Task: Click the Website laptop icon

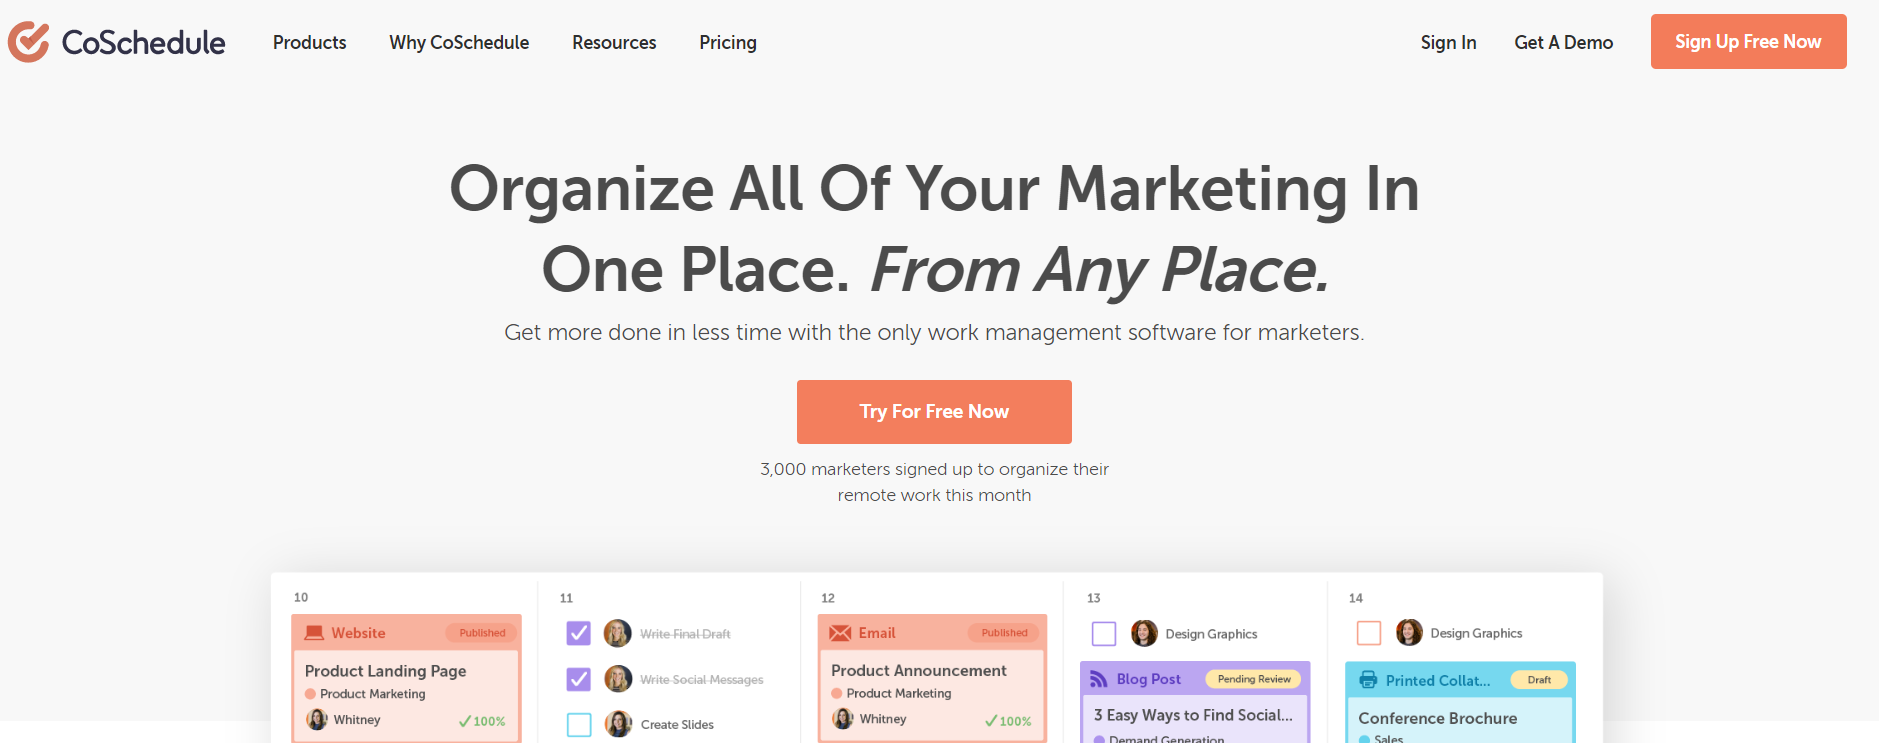Action: [314, 633]
